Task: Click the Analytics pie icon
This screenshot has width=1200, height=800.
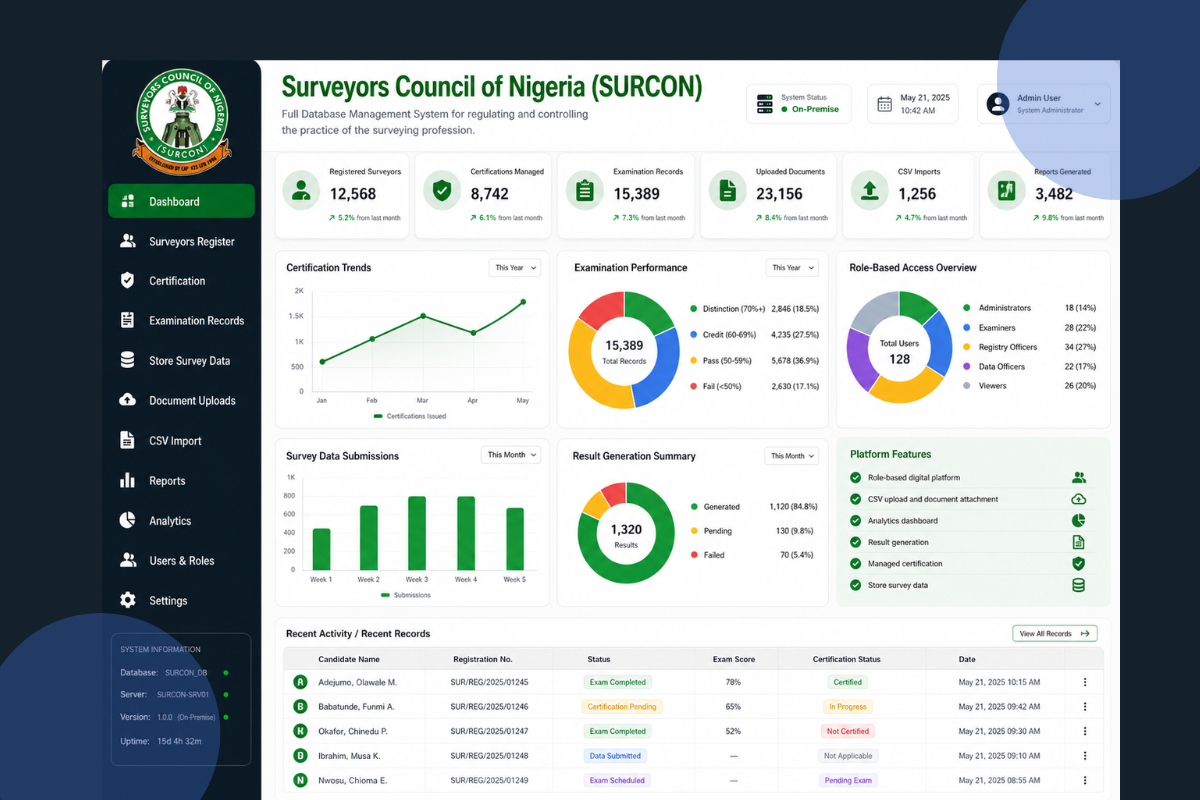Action: (127, 520)
